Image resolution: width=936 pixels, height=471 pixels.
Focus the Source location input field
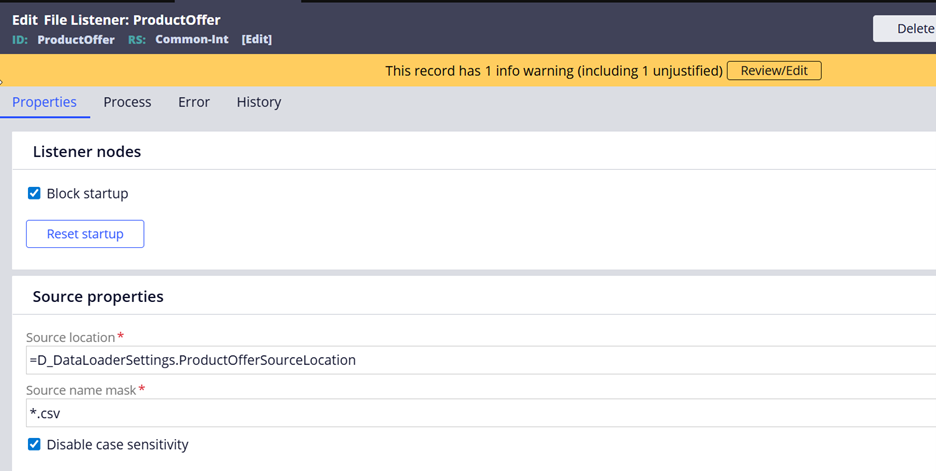click(480, 360)
